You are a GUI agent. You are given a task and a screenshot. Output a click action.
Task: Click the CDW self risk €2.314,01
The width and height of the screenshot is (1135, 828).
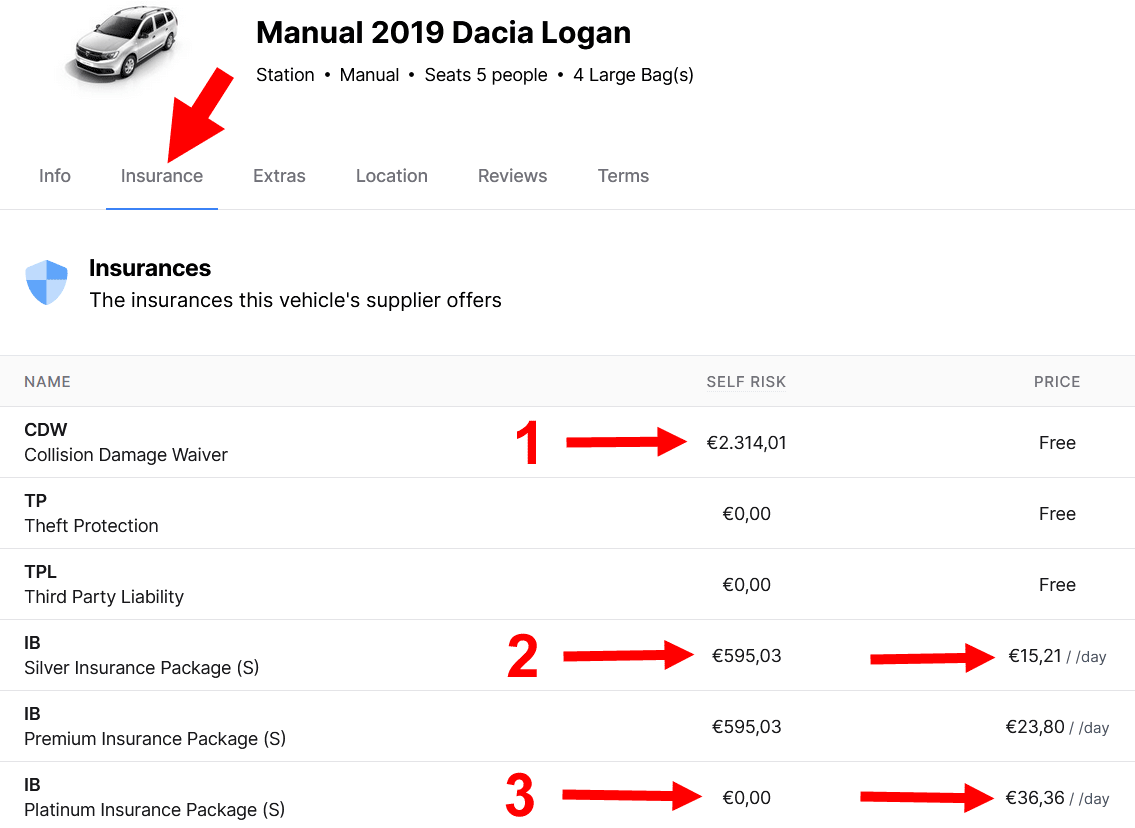[746, 442]
